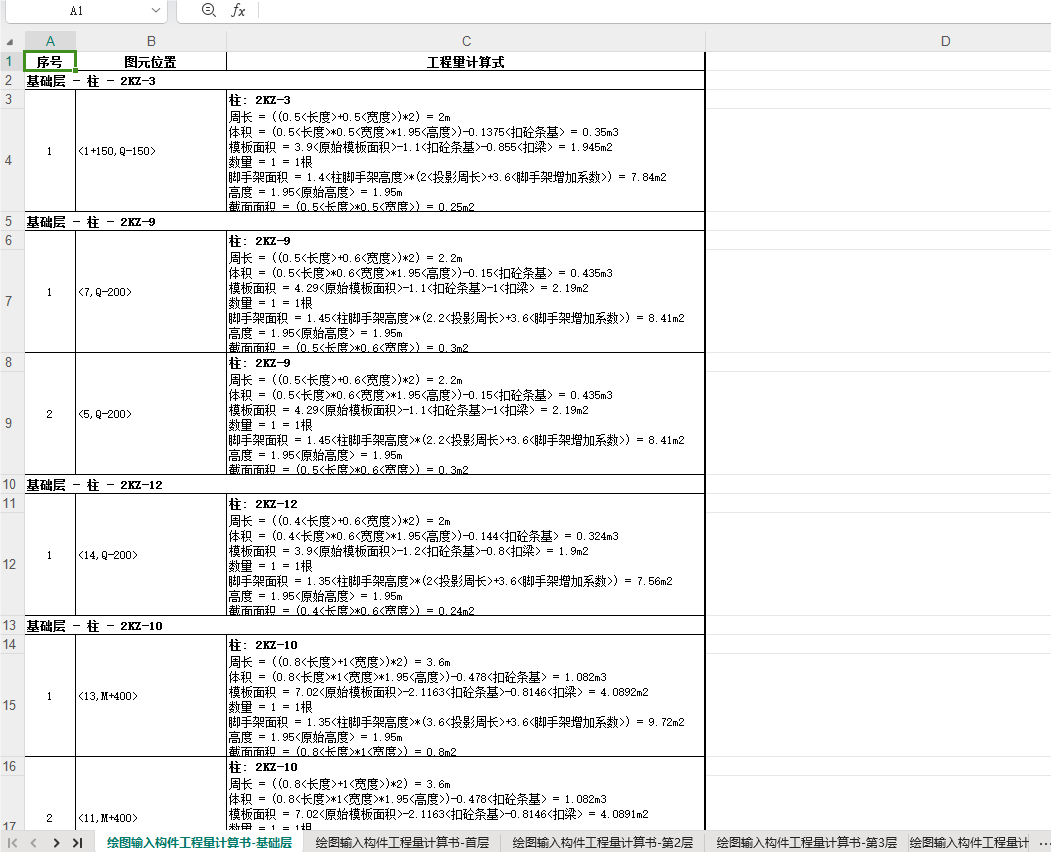Image resolution: width=1051 pixels, height=852 pixels.
Task: Go to the previous sheet tab arrow
Action: (x=34, y=843)
